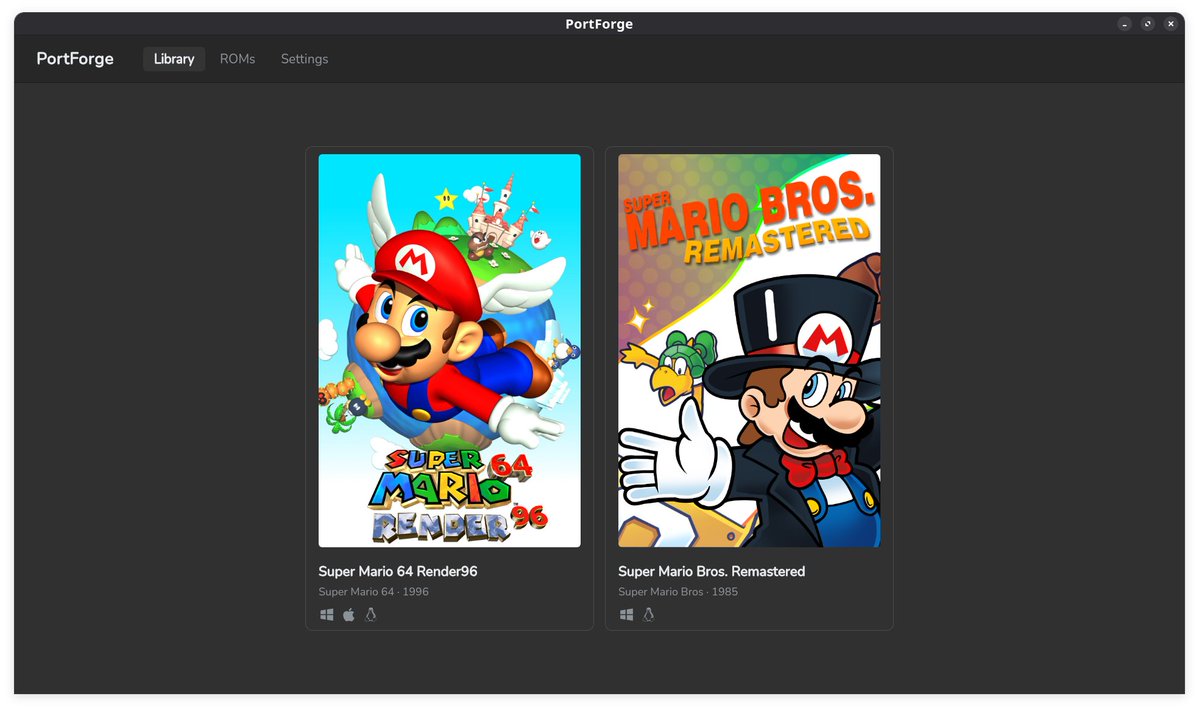Click the PortForge logo text in the header
Viewport: 1199px width, 710px height.
[x=75, y=59]
